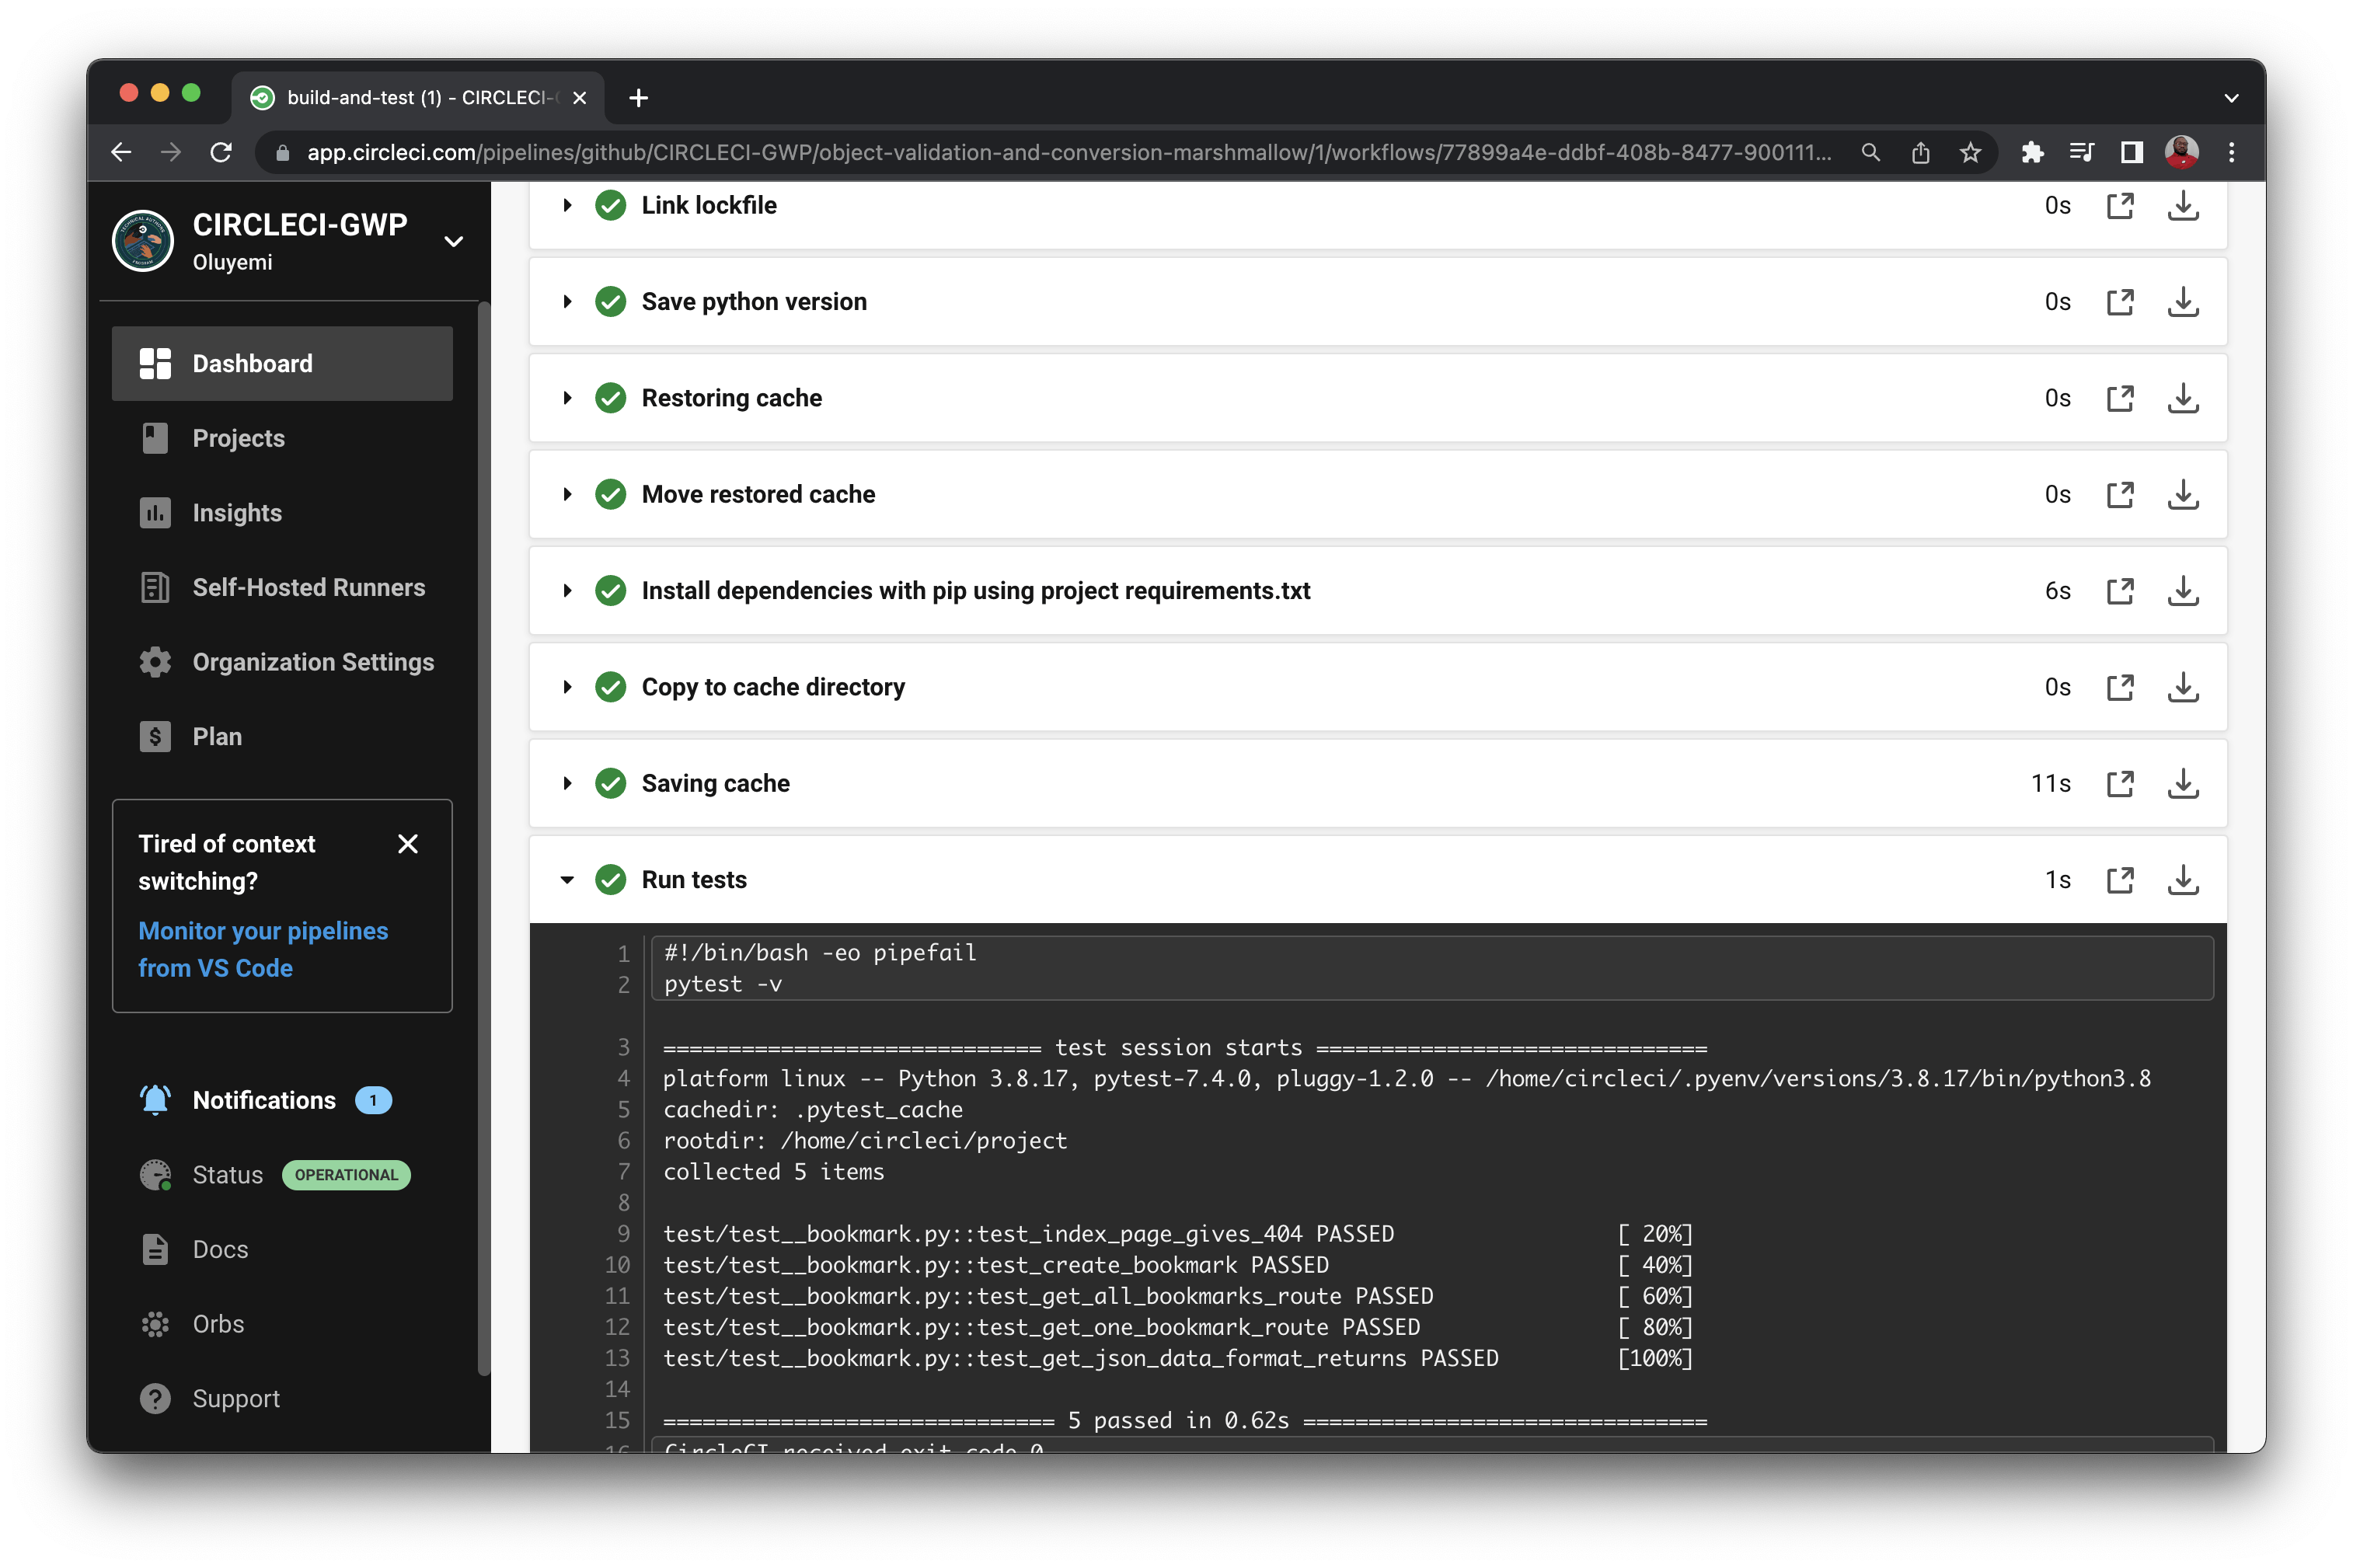Open the Insights section
This screenshot has height=1568, width=2353.
point(237,513)
